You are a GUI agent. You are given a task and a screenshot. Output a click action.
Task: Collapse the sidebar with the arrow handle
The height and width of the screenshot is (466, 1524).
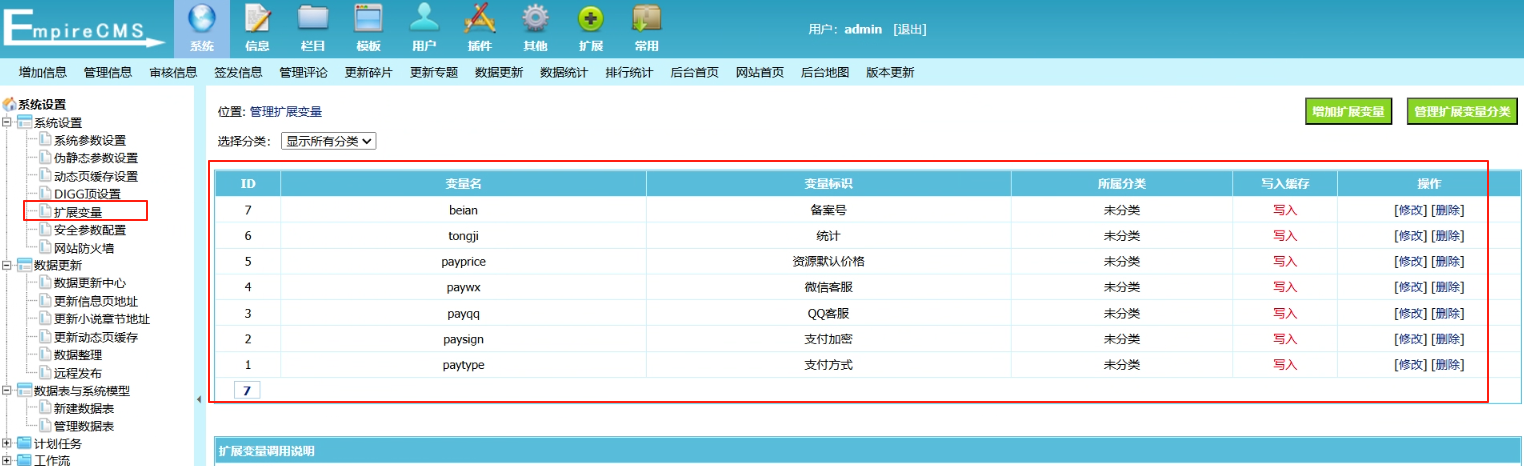198,399
